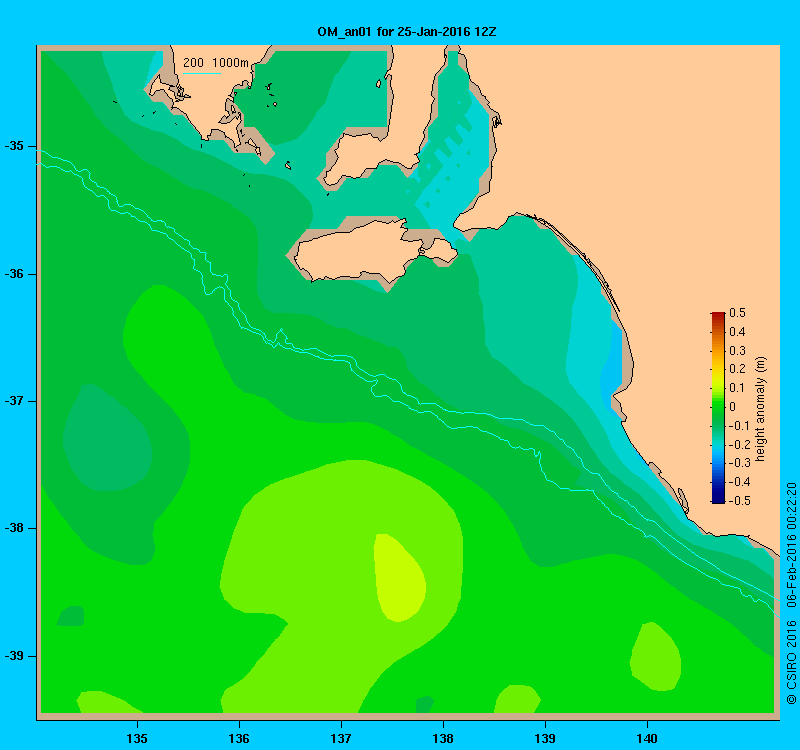This screenshot has height=750, width=800.
Task: Click the -0.5 value on the colorbar
Action: tap(739, 501)
